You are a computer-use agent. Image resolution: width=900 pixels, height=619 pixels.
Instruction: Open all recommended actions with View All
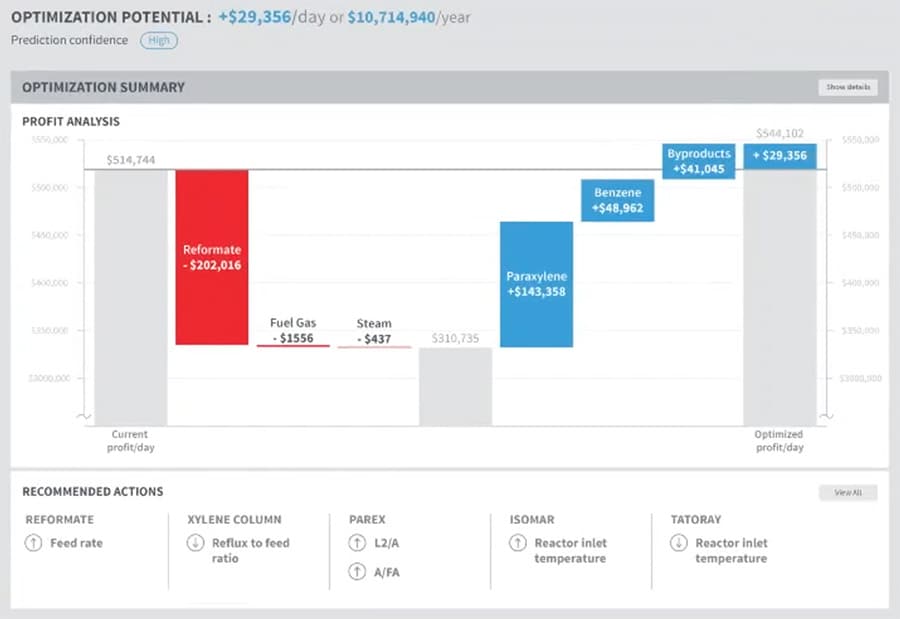[x=848, y=493]
